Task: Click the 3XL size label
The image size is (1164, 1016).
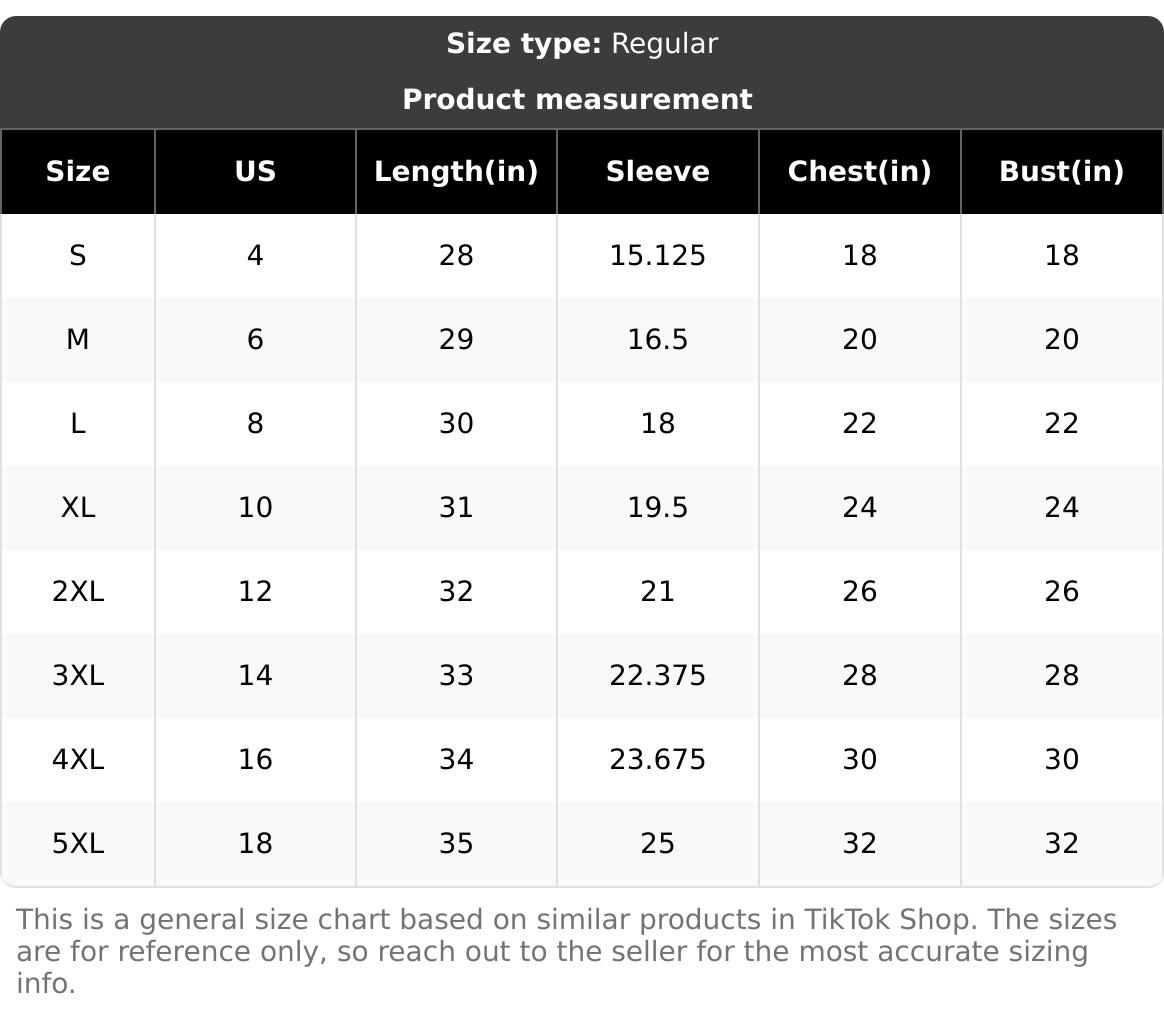Action: coord(77,675)
